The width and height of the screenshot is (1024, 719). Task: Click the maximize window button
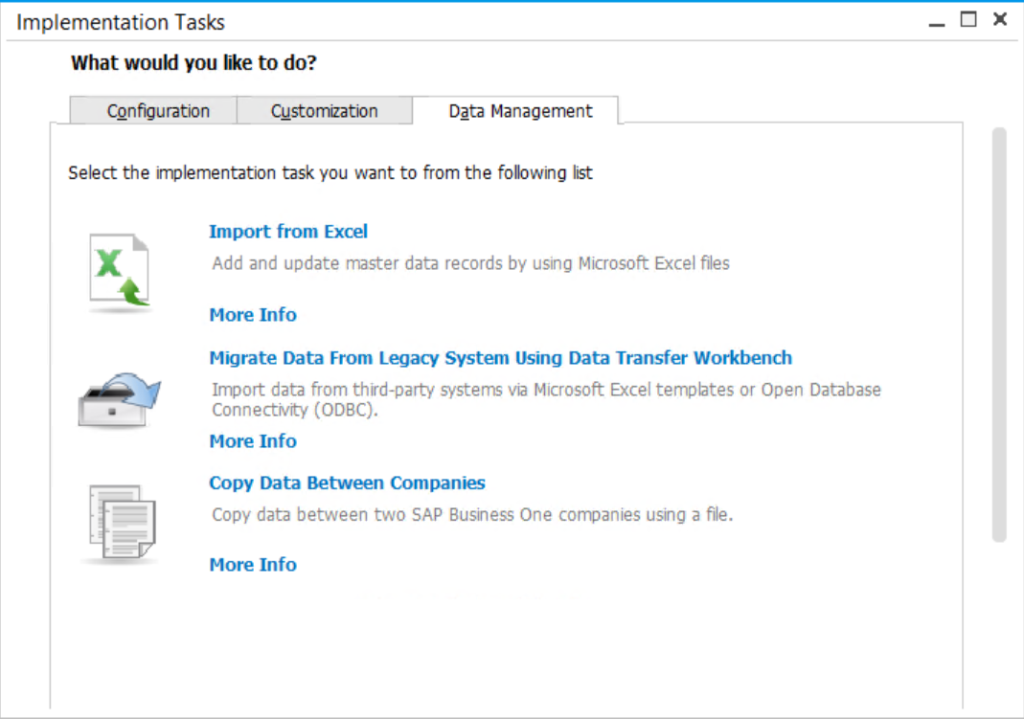point(967,18)
